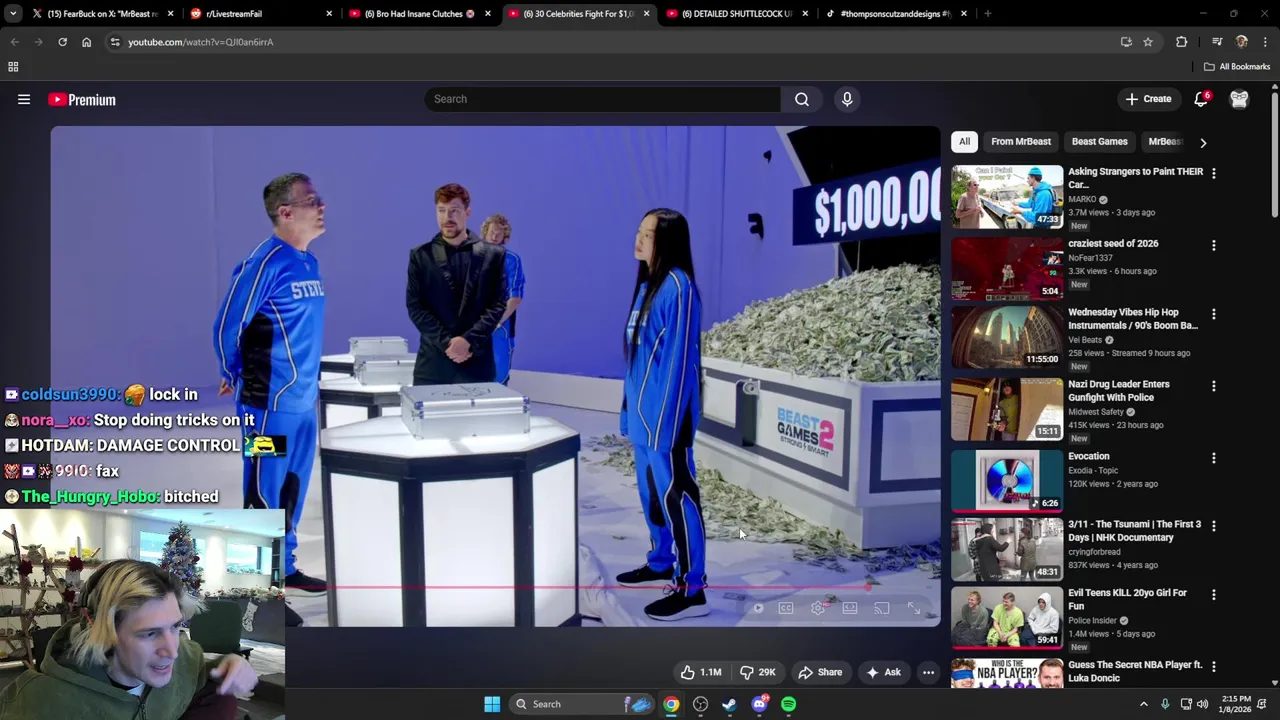Open options menu for Wednesday Vibes Hip Hop
This screenshot has height=720, width=1280.
[x=1213, y=314]
